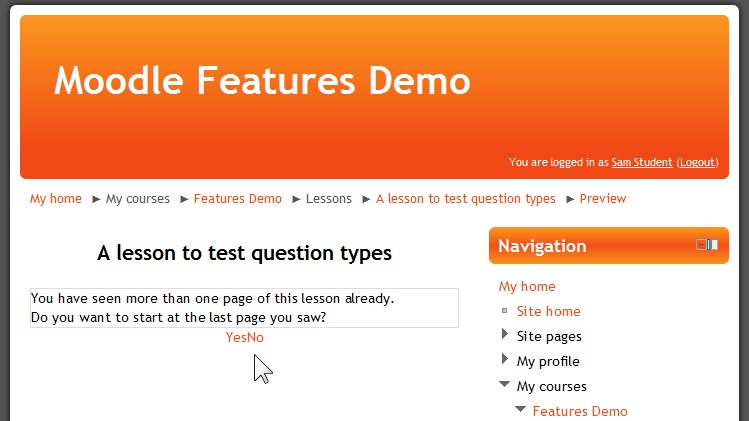Click Yes to resume at last page

coord(235,337)
